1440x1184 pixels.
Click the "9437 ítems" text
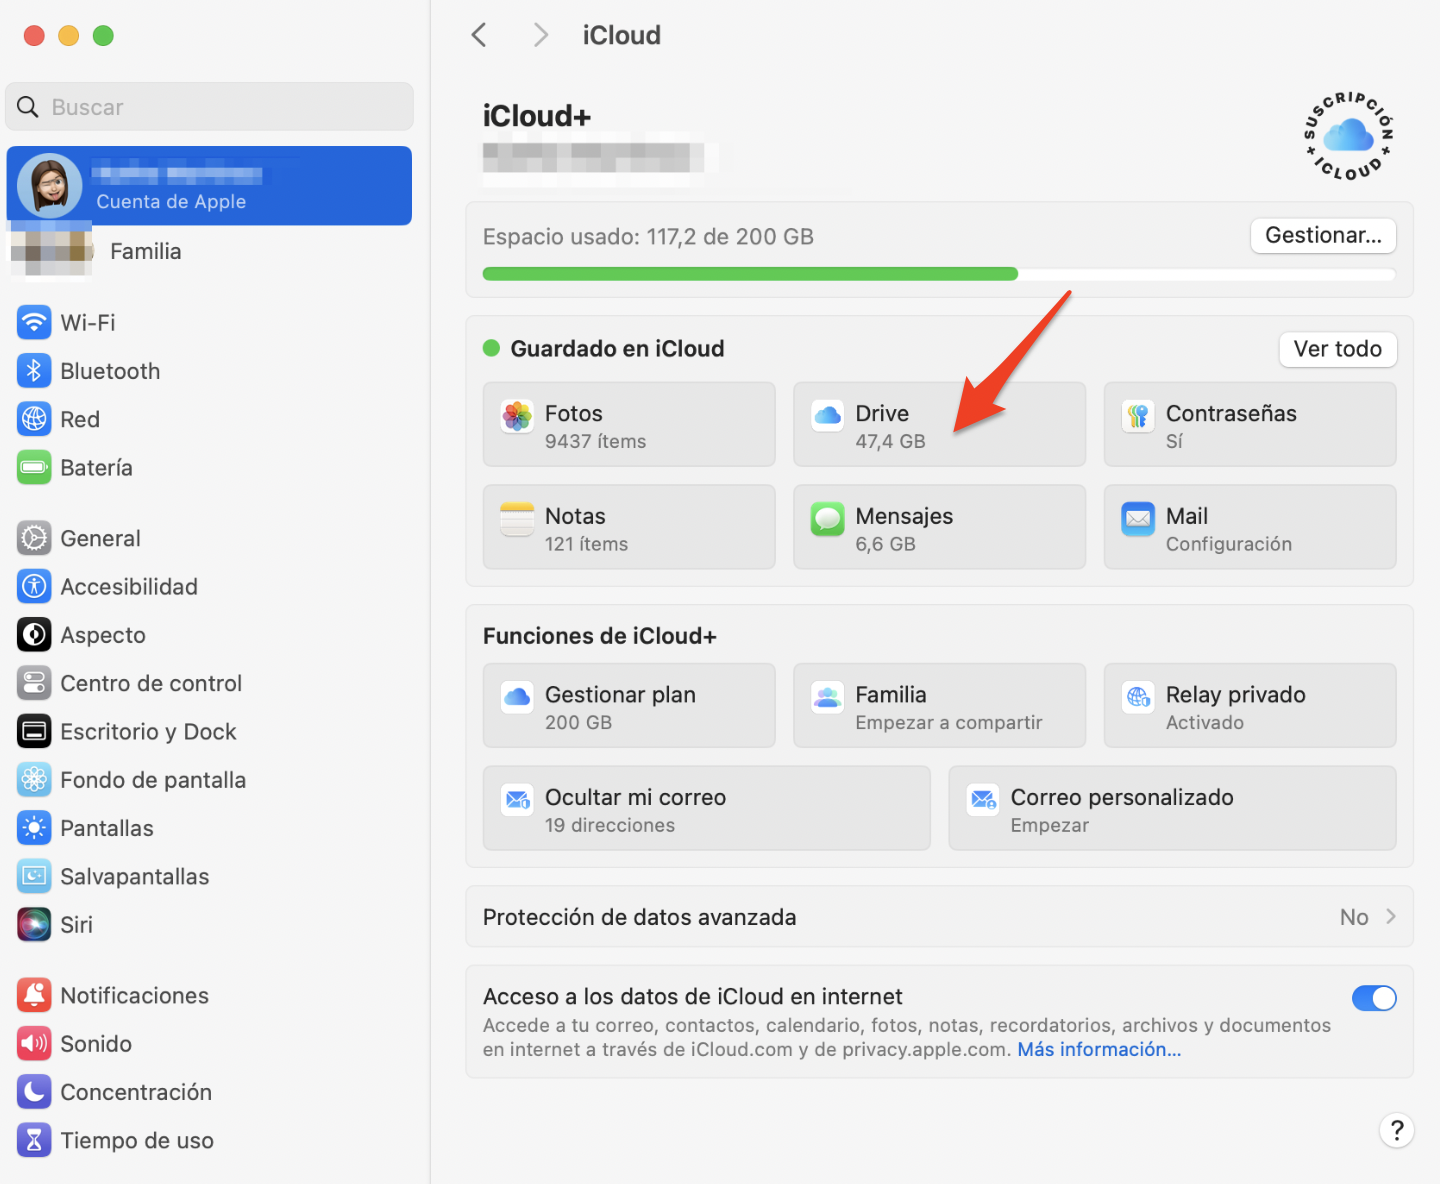pyautogui.click(x=595, y=441)
